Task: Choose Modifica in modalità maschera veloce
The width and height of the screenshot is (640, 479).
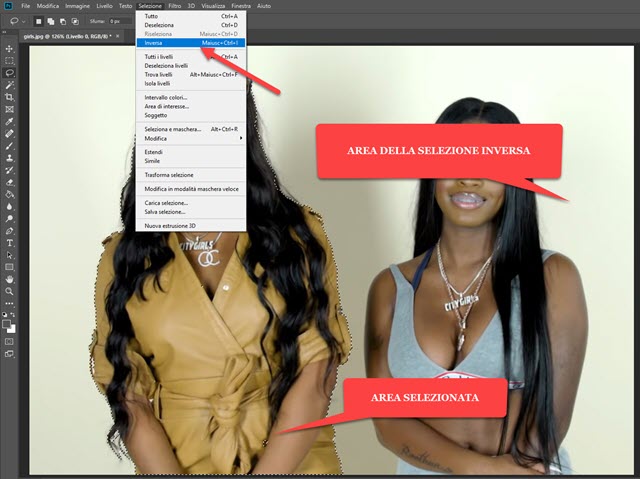Action: click(191, 189)
